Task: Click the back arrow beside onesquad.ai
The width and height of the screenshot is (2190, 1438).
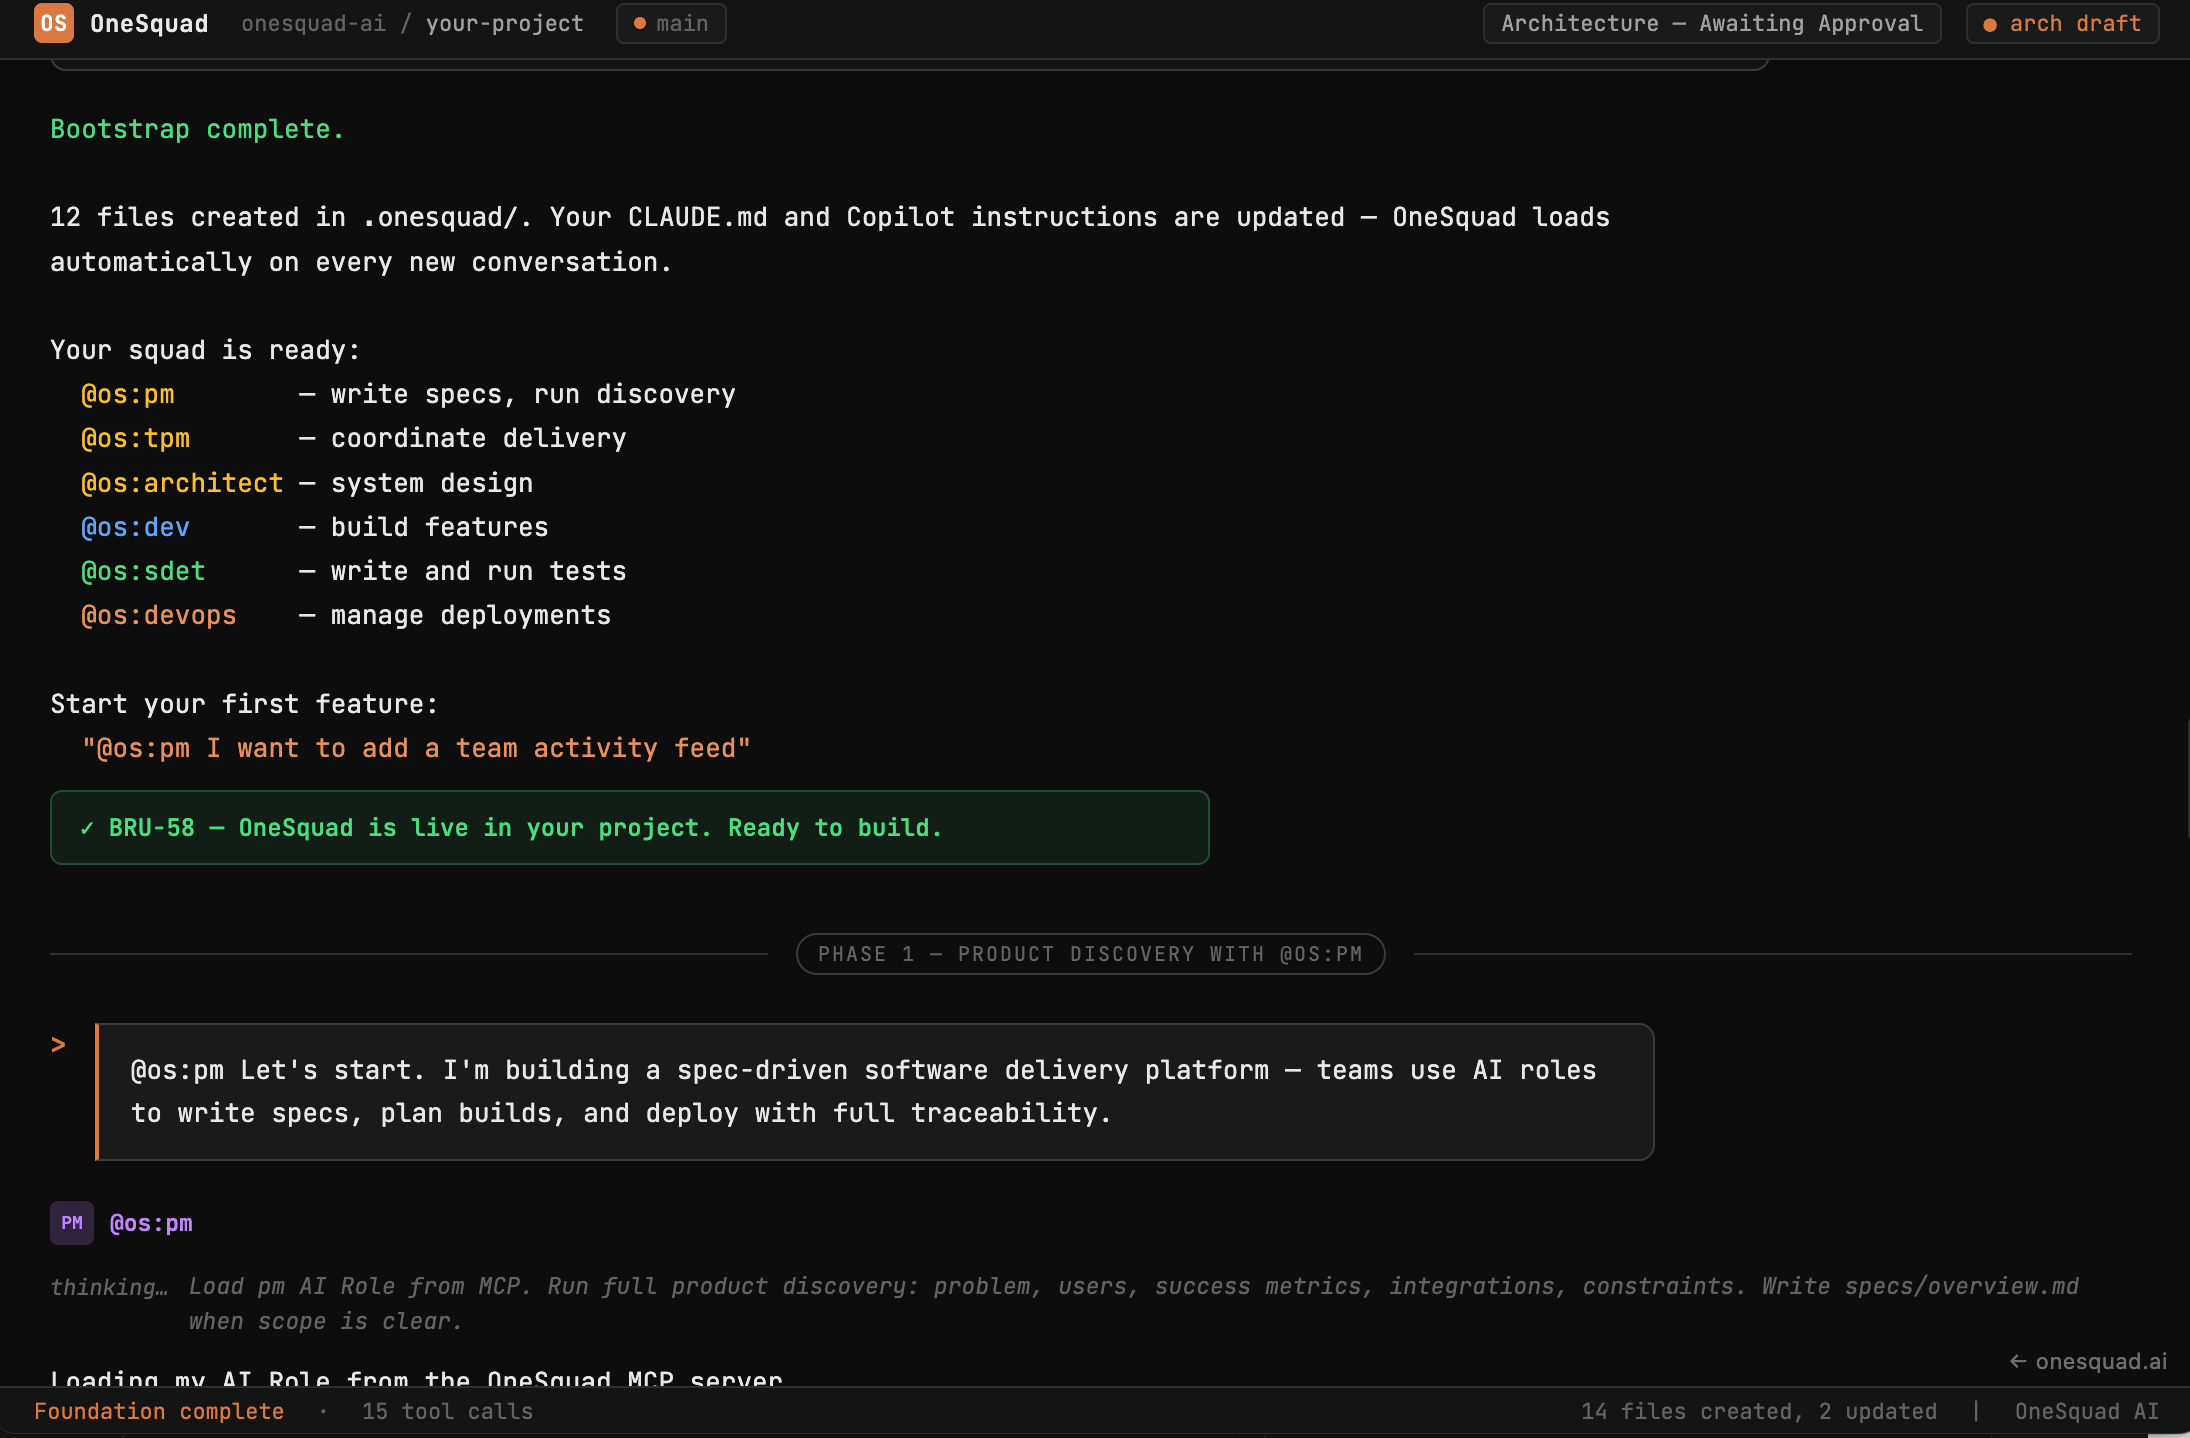Action: coord(2016,1361)
